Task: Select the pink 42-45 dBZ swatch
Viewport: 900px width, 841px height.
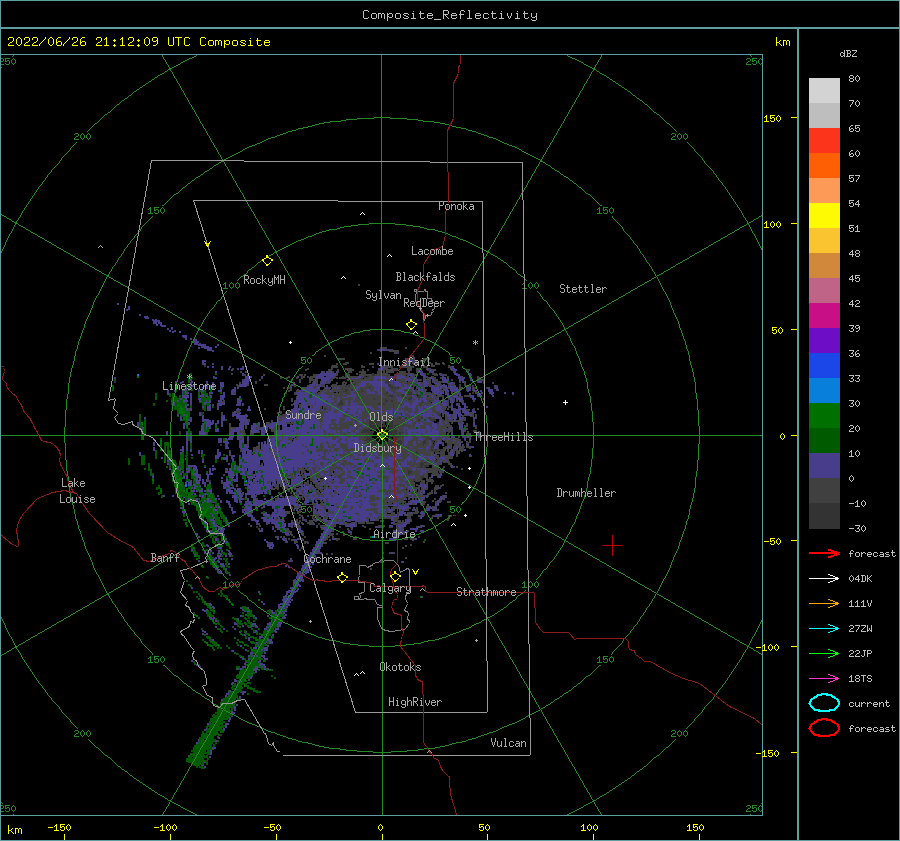Action: click(x=824, y=290)
